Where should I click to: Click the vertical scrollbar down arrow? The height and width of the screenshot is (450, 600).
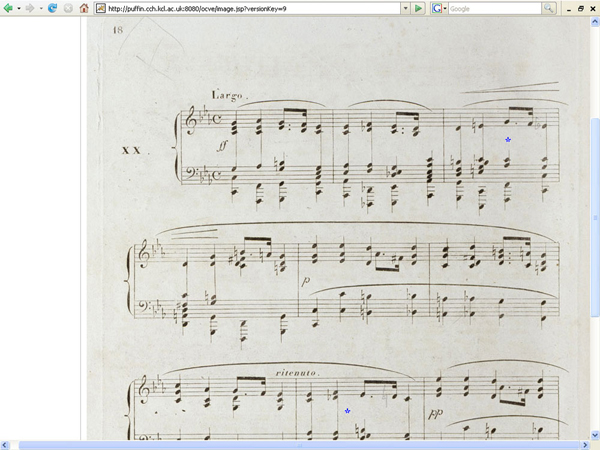(x=594, y=433)
